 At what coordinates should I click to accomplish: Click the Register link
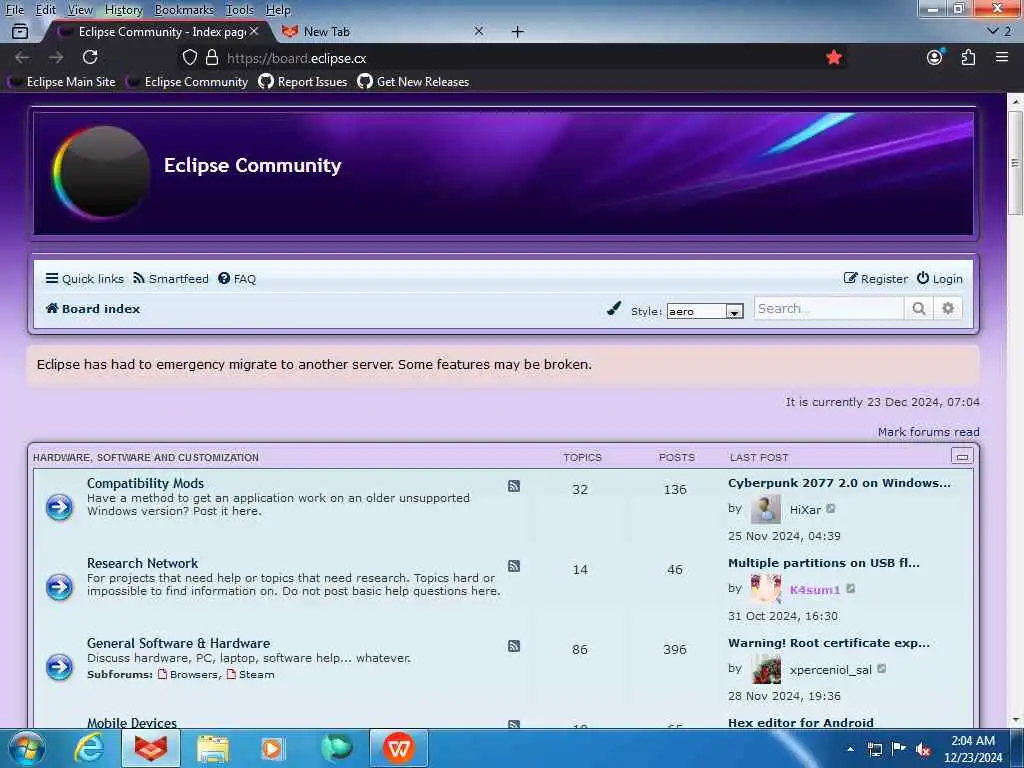pyautogui.click(x=876, y=279)
